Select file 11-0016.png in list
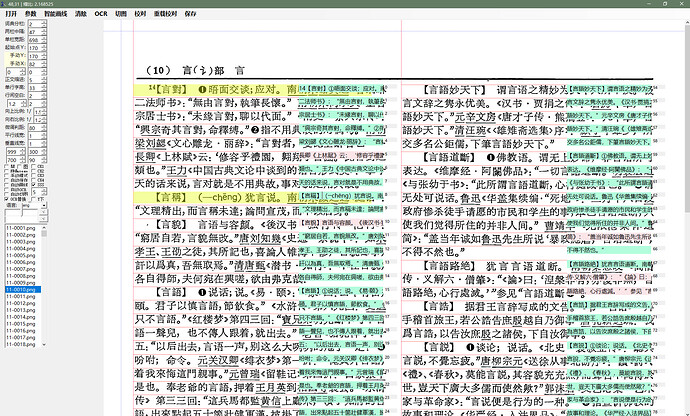 point(21,331)
